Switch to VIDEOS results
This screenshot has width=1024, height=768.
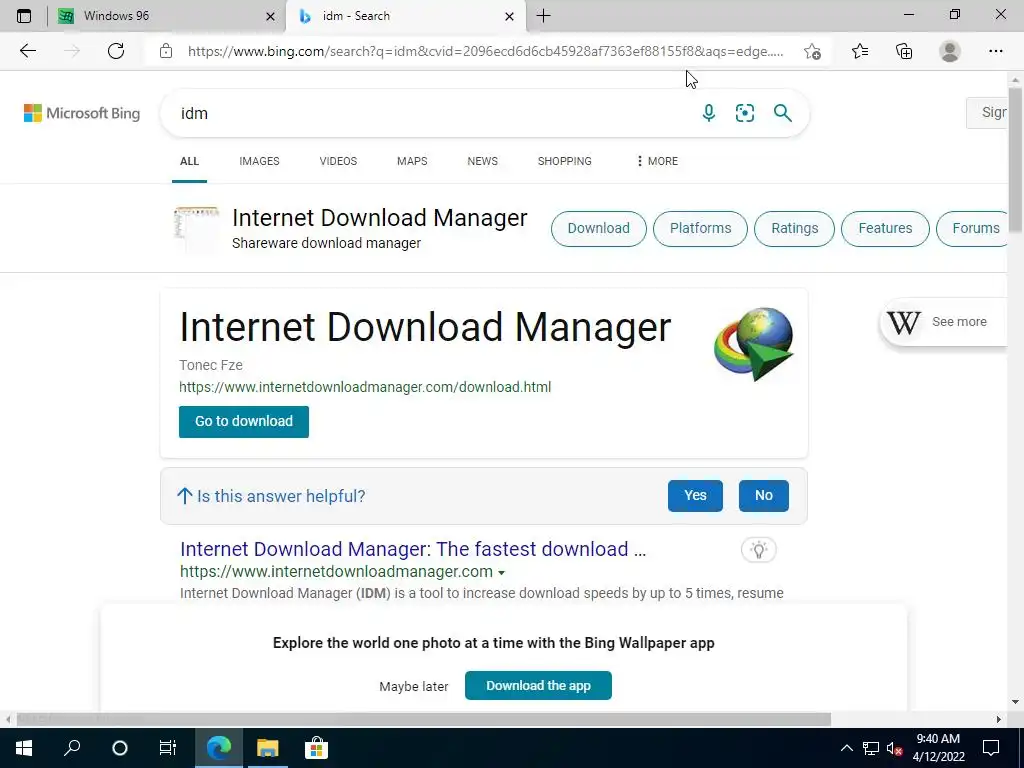point(338,161)
